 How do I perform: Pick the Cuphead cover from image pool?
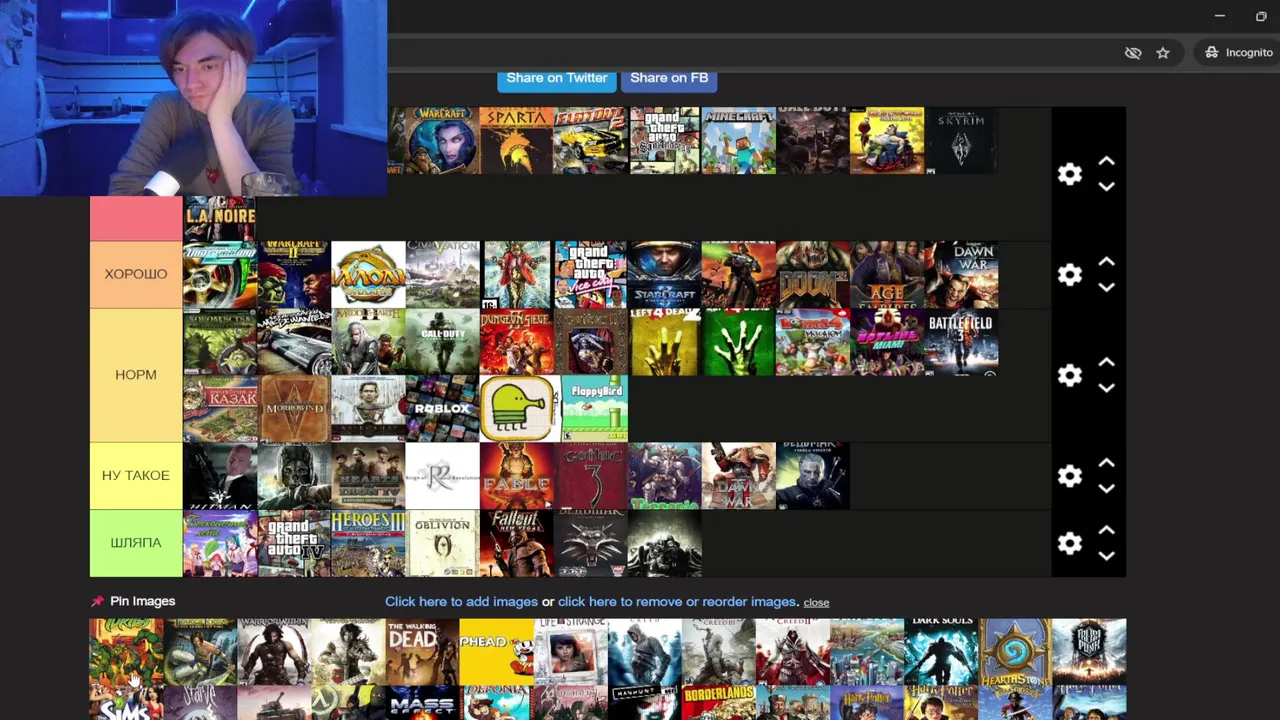tap(496, 652)
